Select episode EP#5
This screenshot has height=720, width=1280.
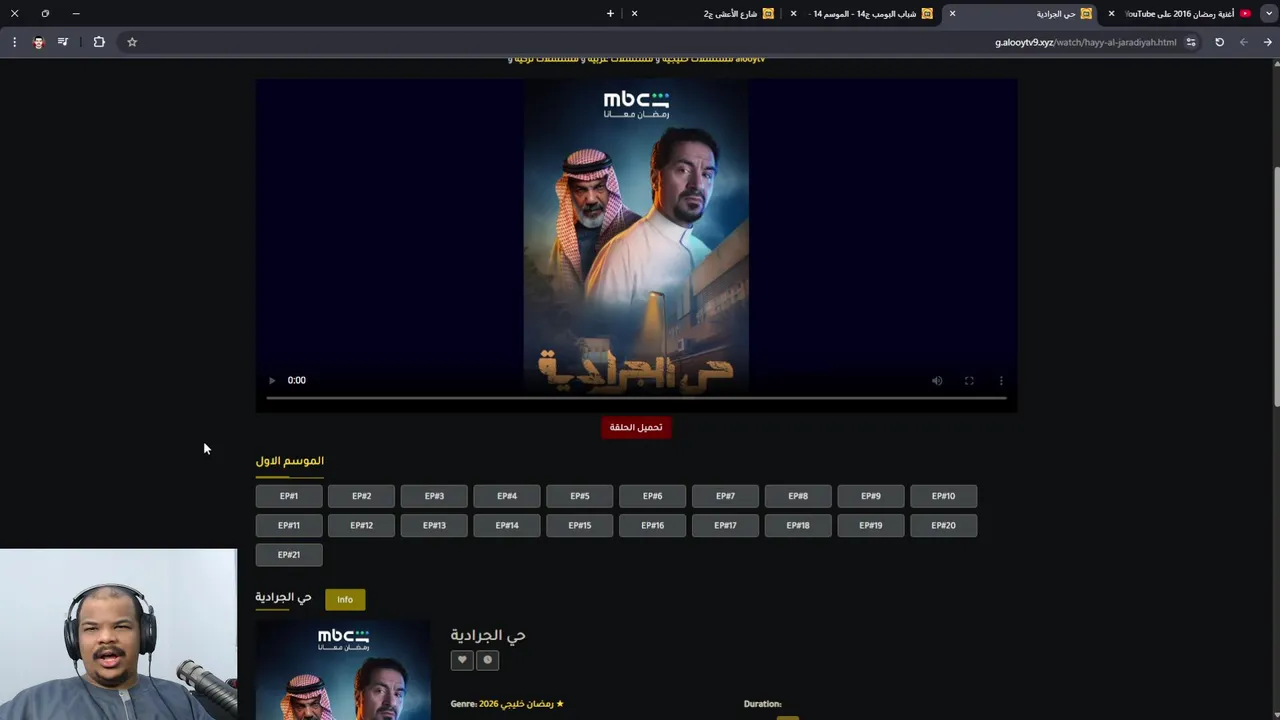click(x=580, y=496)
